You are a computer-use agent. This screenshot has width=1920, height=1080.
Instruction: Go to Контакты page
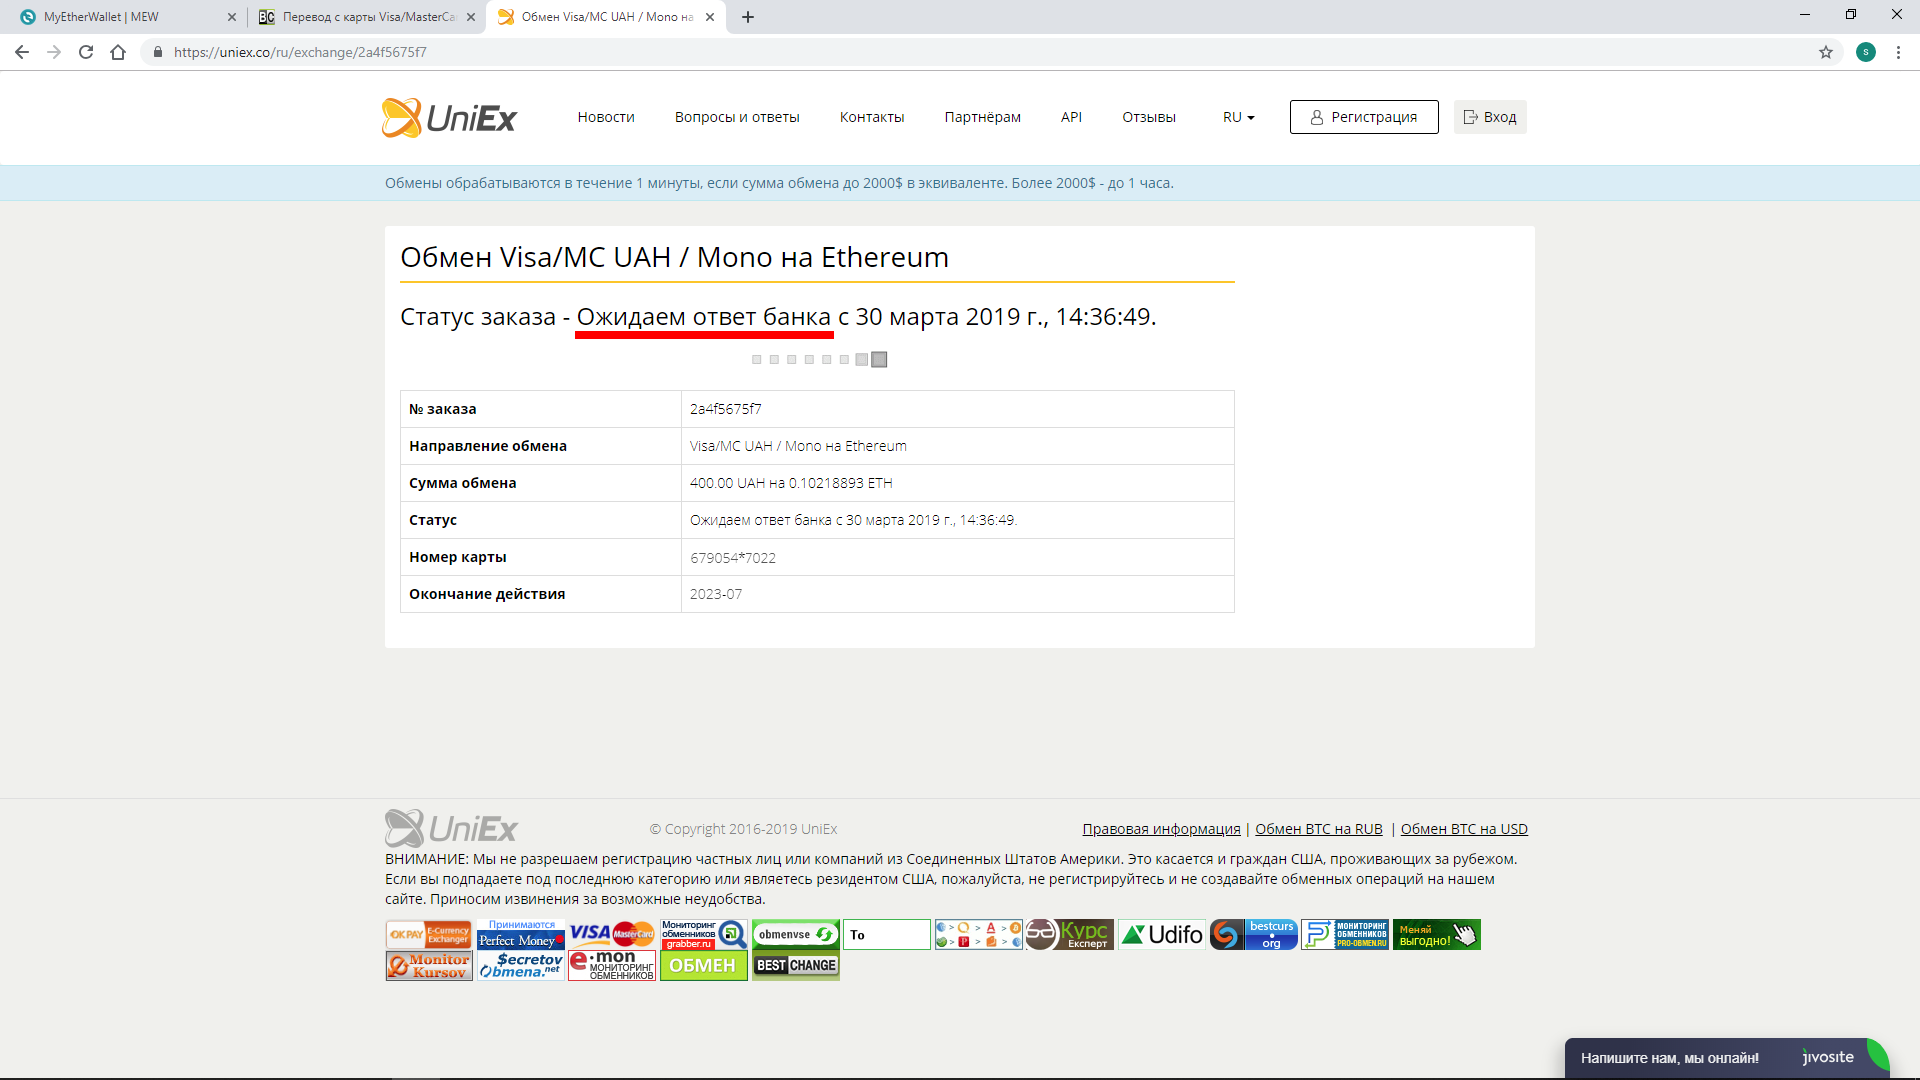pyautogui.click(x=872, y=117)
